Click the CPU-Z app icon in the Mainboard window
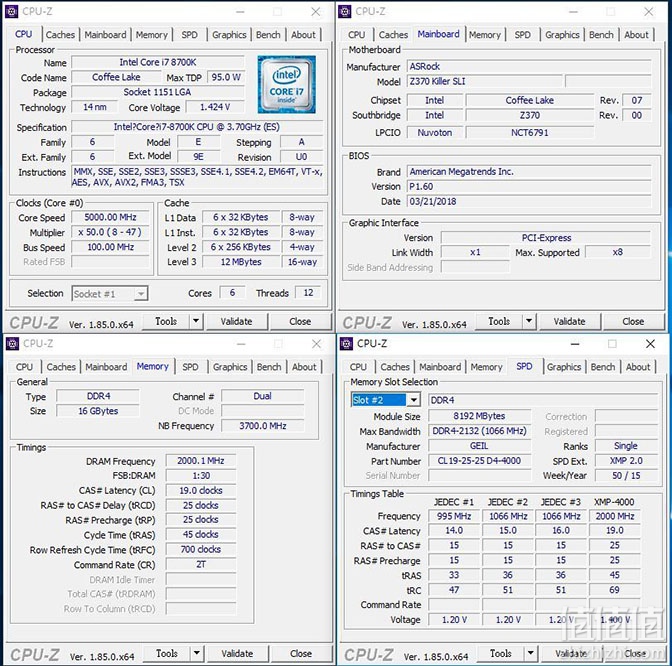The height and width of the screenshot is (666, 672). point(345,12)
